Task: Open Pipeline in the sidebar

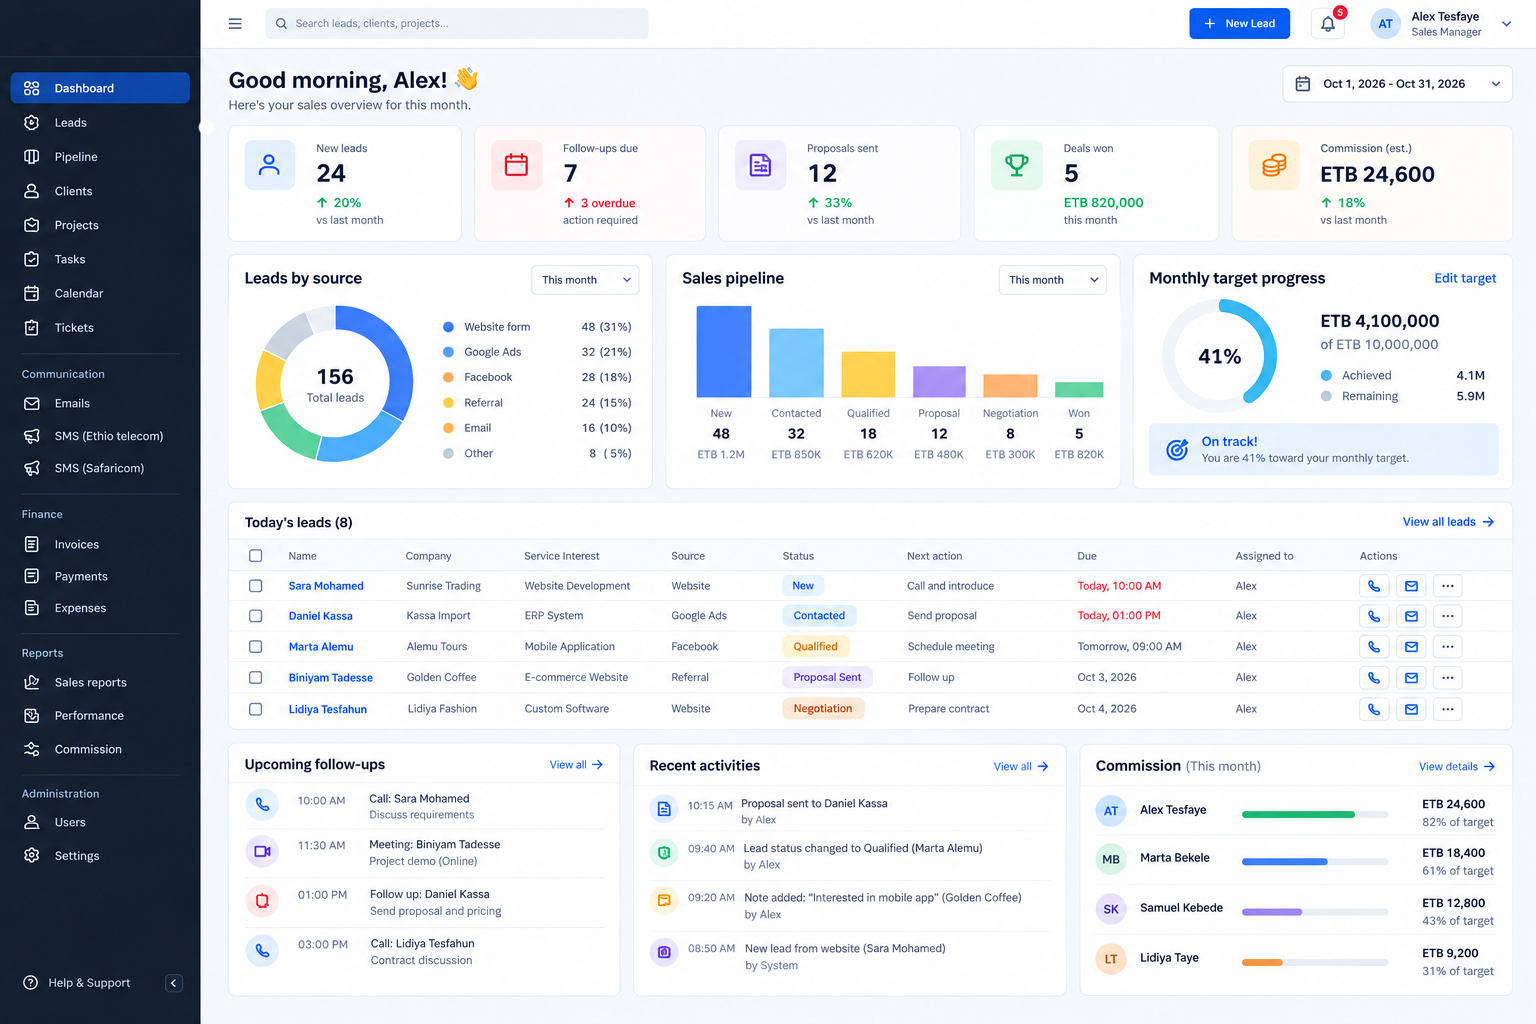Action: 100,157
